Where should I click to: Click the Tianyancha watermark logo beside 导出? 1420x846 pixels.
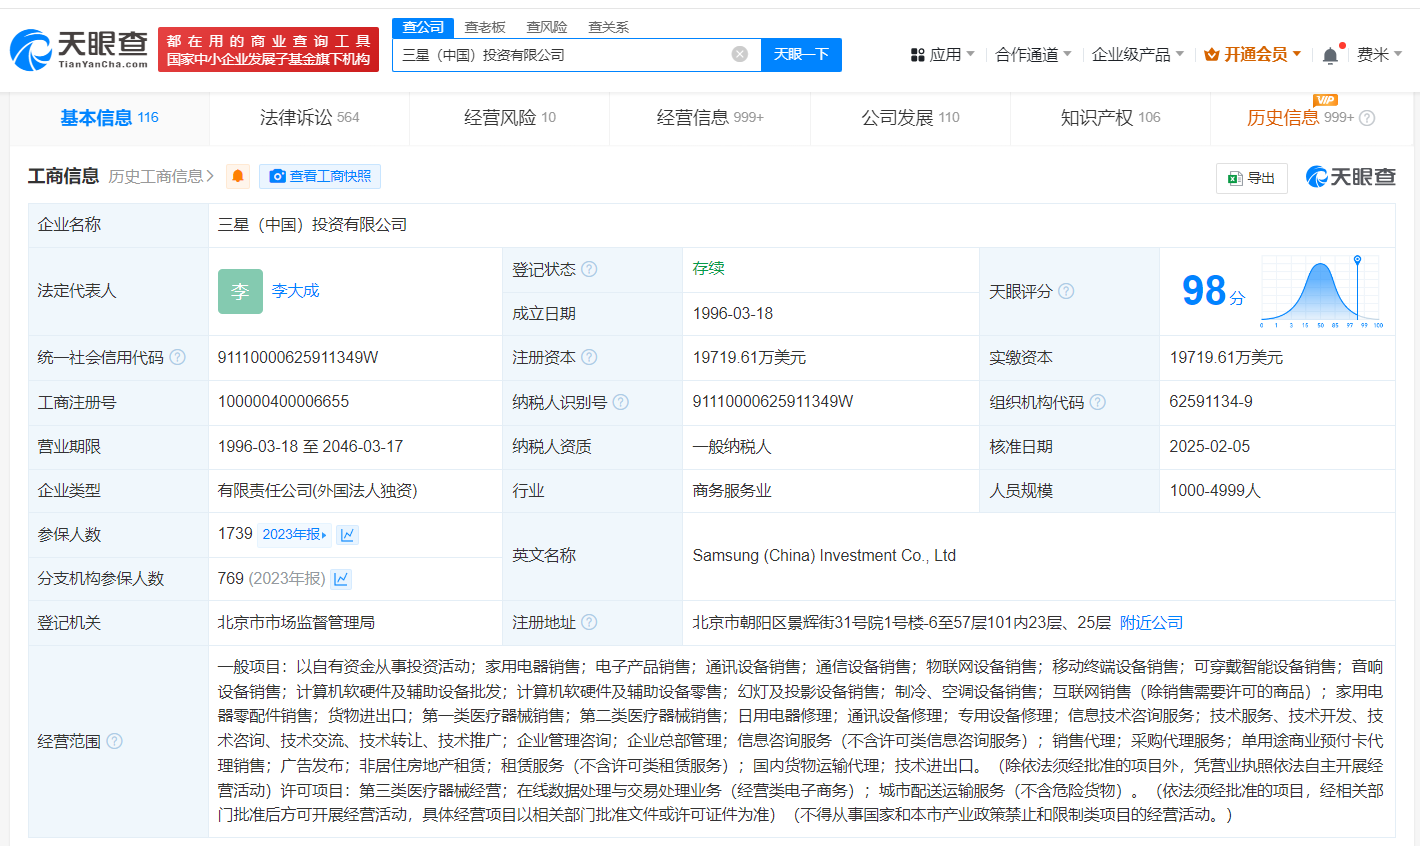tap(1350, 177)
